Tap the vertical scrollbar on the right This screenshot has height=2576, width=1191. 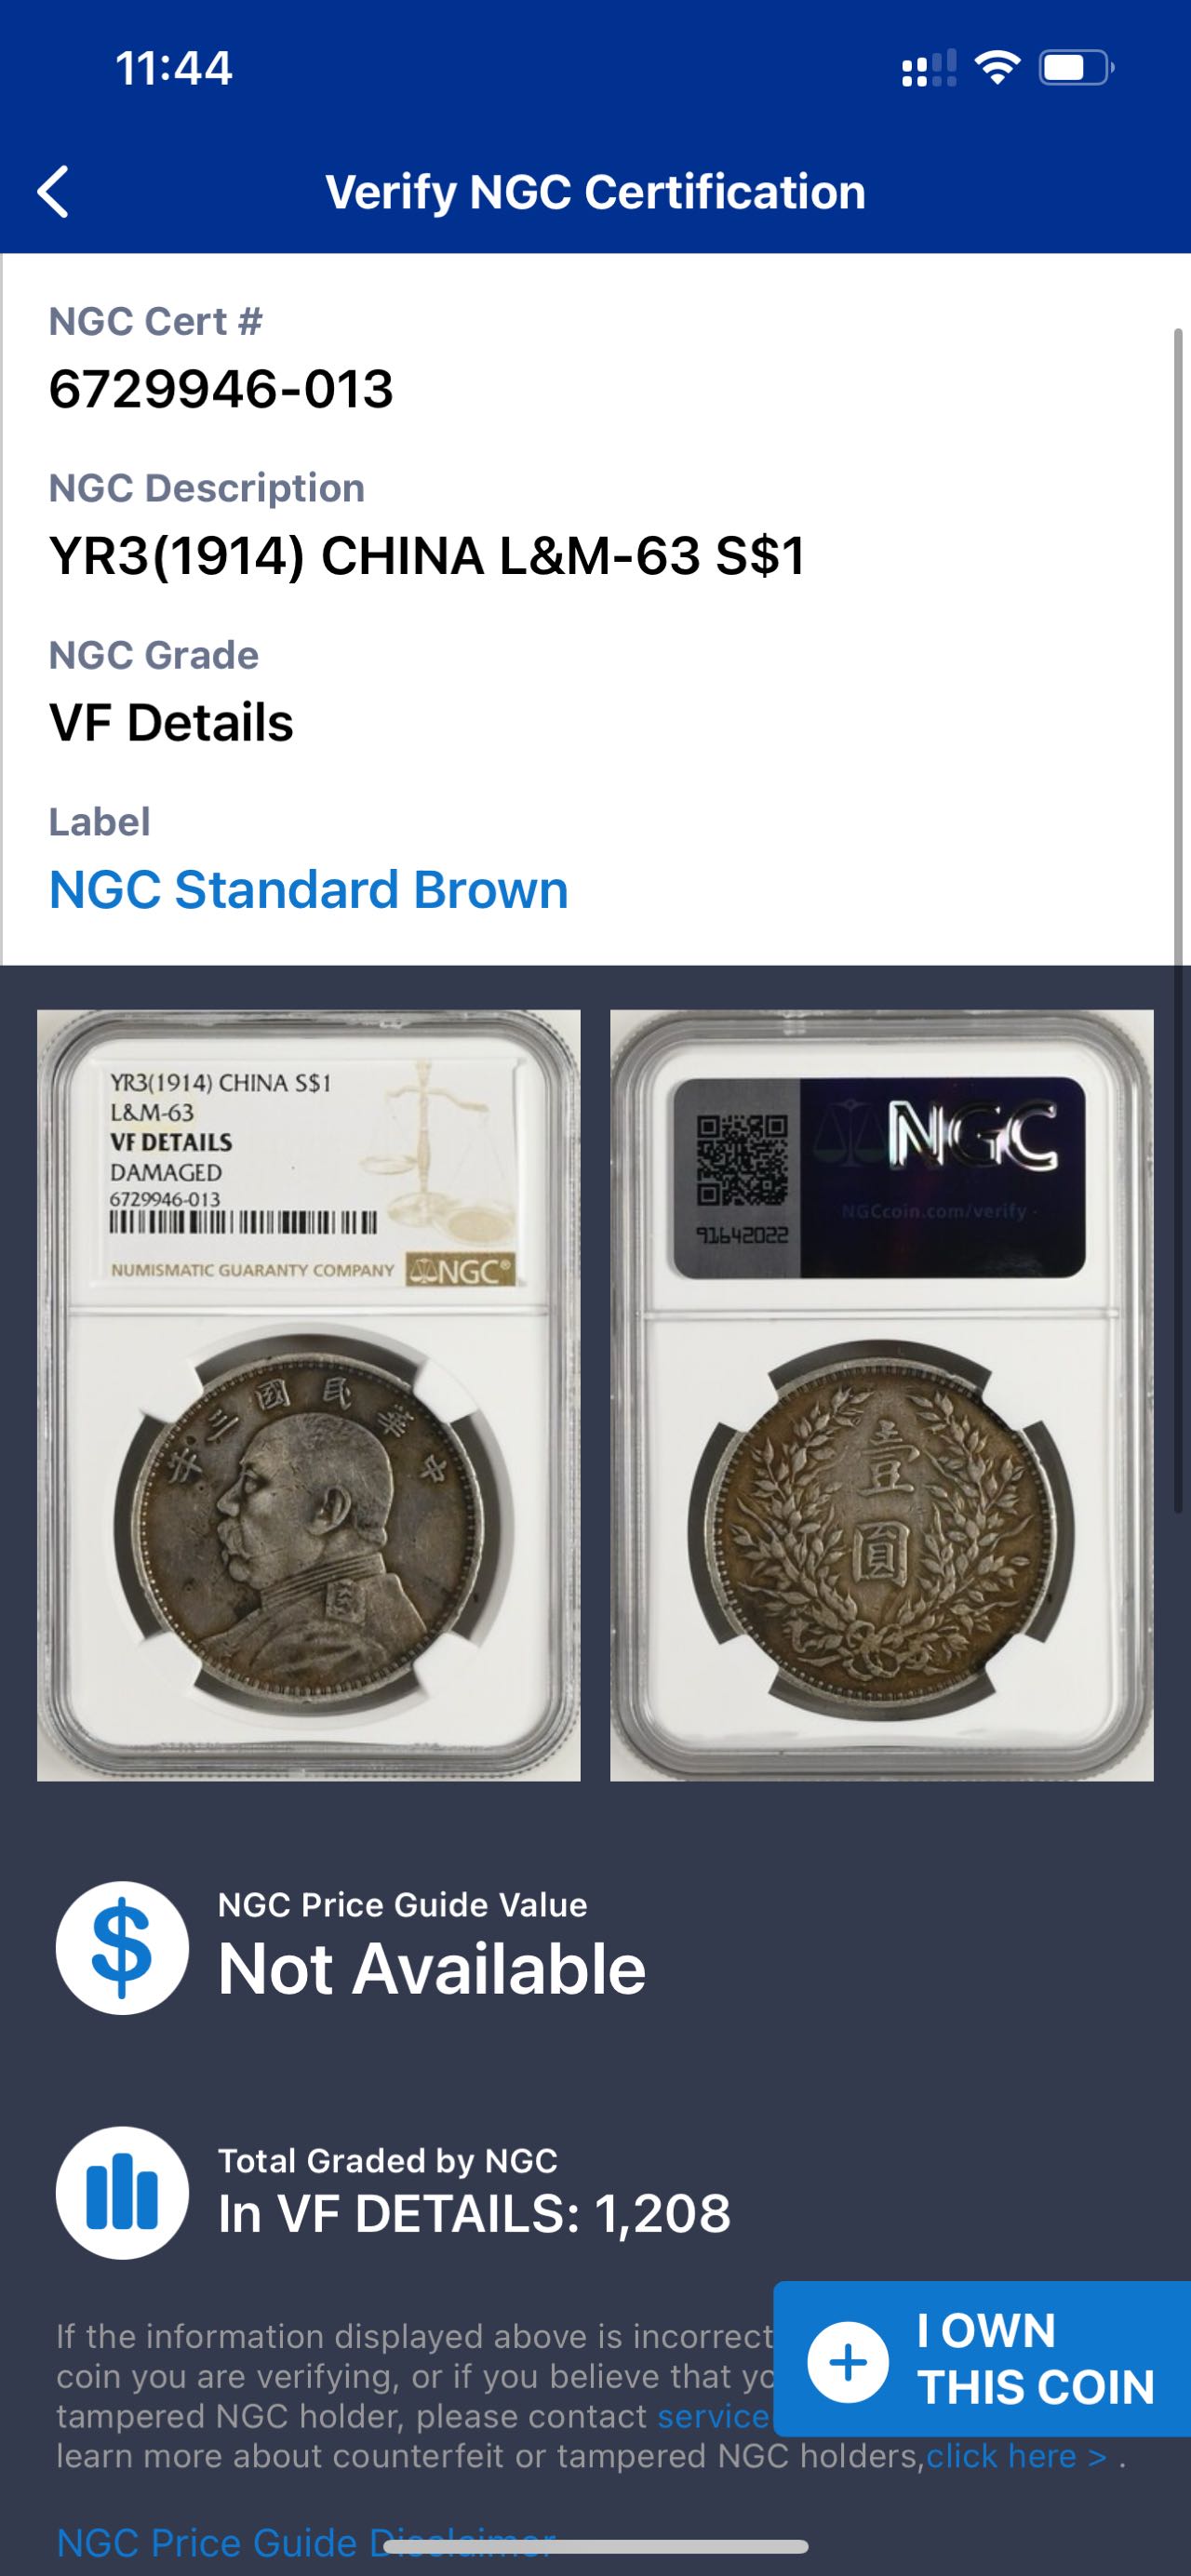[1178, 920]
